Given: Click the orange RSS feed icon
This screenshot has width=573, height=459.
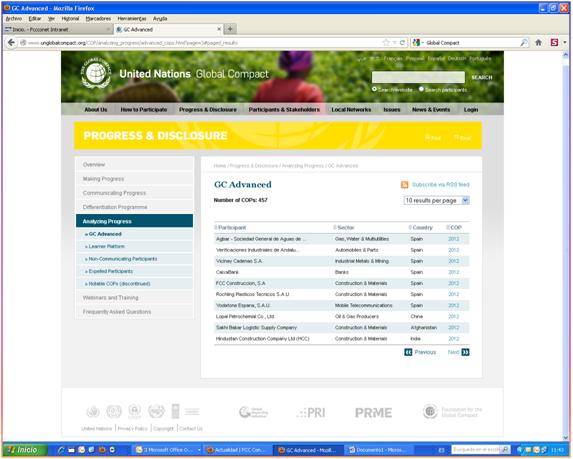Looking at the screenshot, I should (x=405, y=185).
